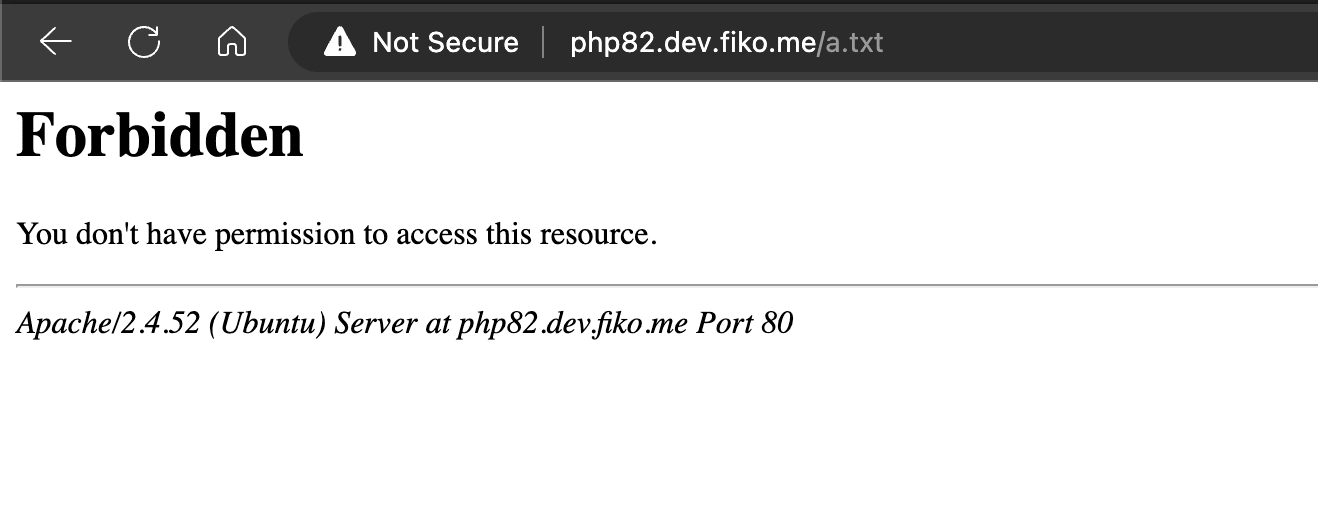
Task: Show the Not Secure site information
Action: [x=445, y=42]
